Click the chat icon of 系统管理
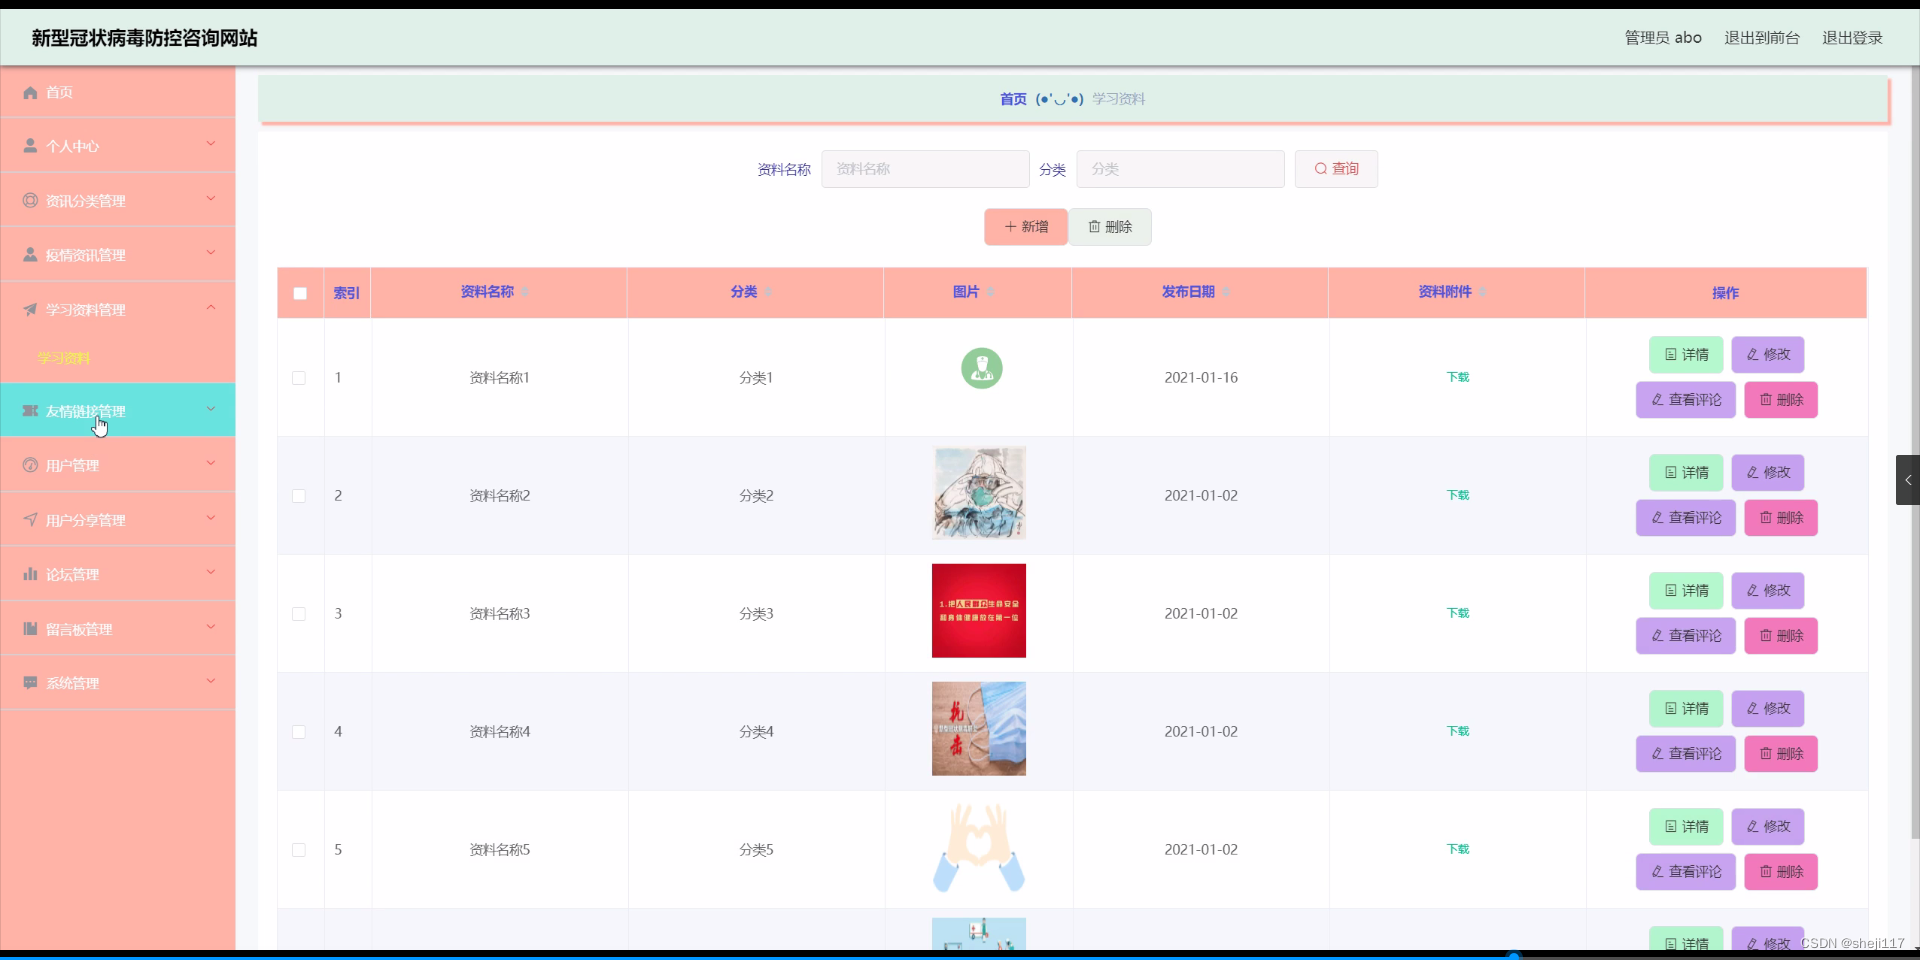 pos(30,683)
